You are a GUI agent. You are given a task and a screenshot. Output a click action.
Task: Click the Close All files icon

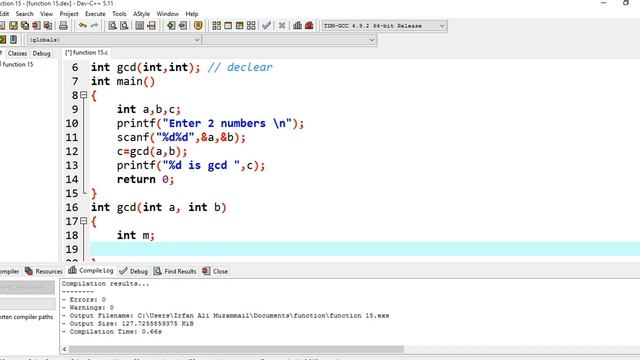click(48, 26)
